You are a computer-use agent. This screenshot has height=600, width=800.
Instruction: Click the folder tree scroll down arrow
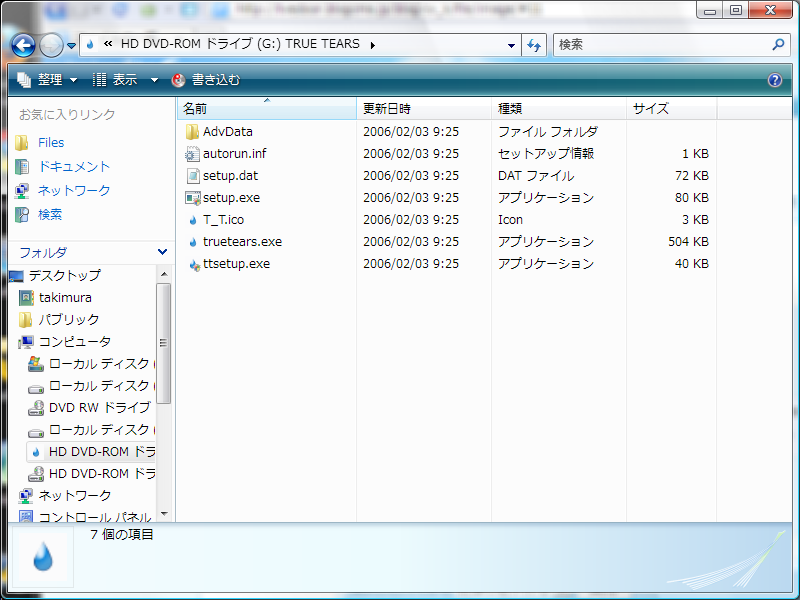click(164, 514)
